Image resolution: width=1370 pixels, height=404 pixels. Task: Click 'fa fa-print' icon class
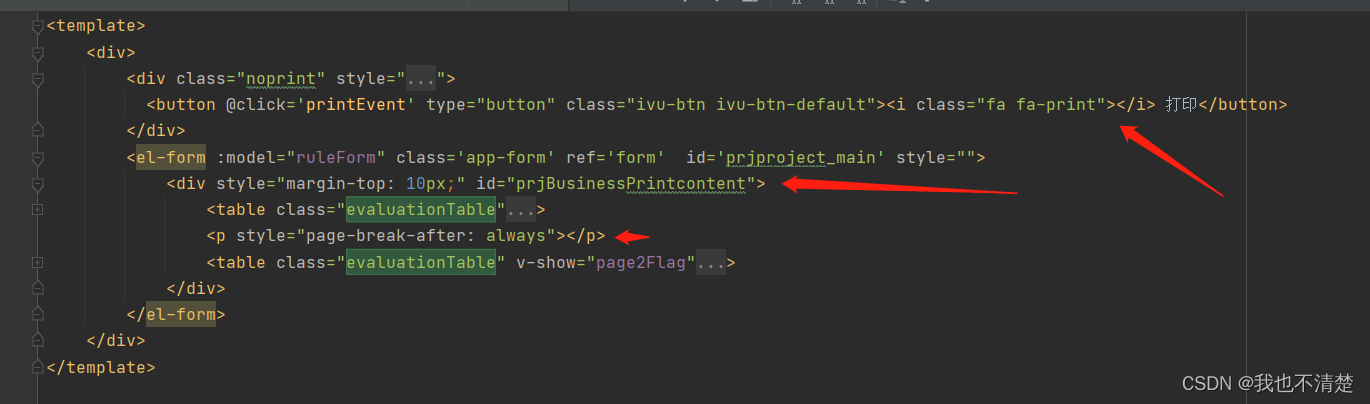[x=1041, y=105]
